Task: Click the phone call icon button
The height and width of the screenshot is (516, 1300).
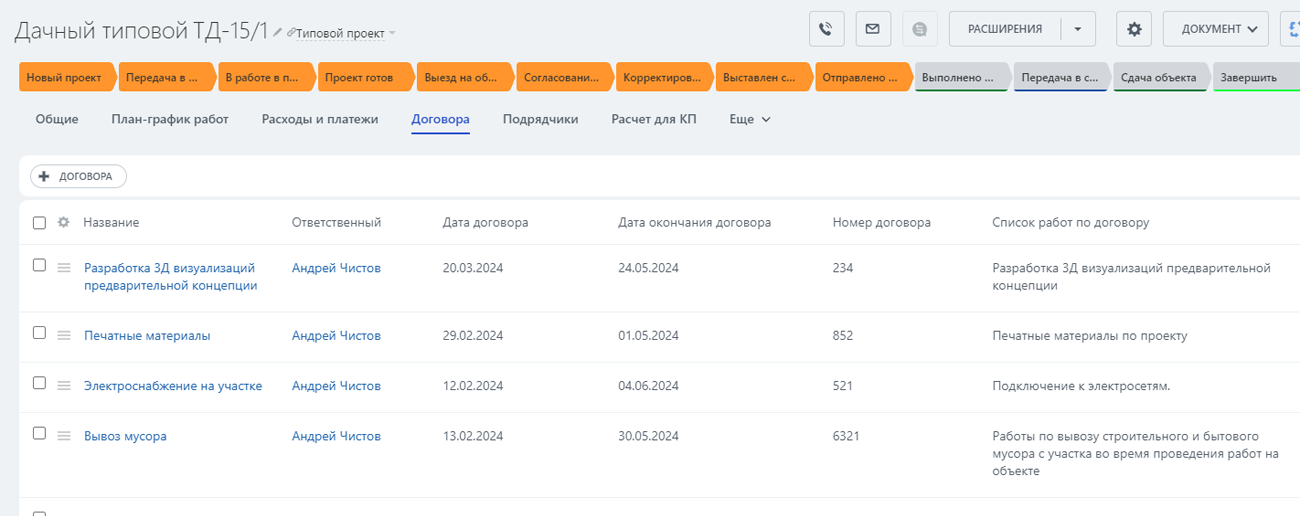Action: (x=826, y=29)
